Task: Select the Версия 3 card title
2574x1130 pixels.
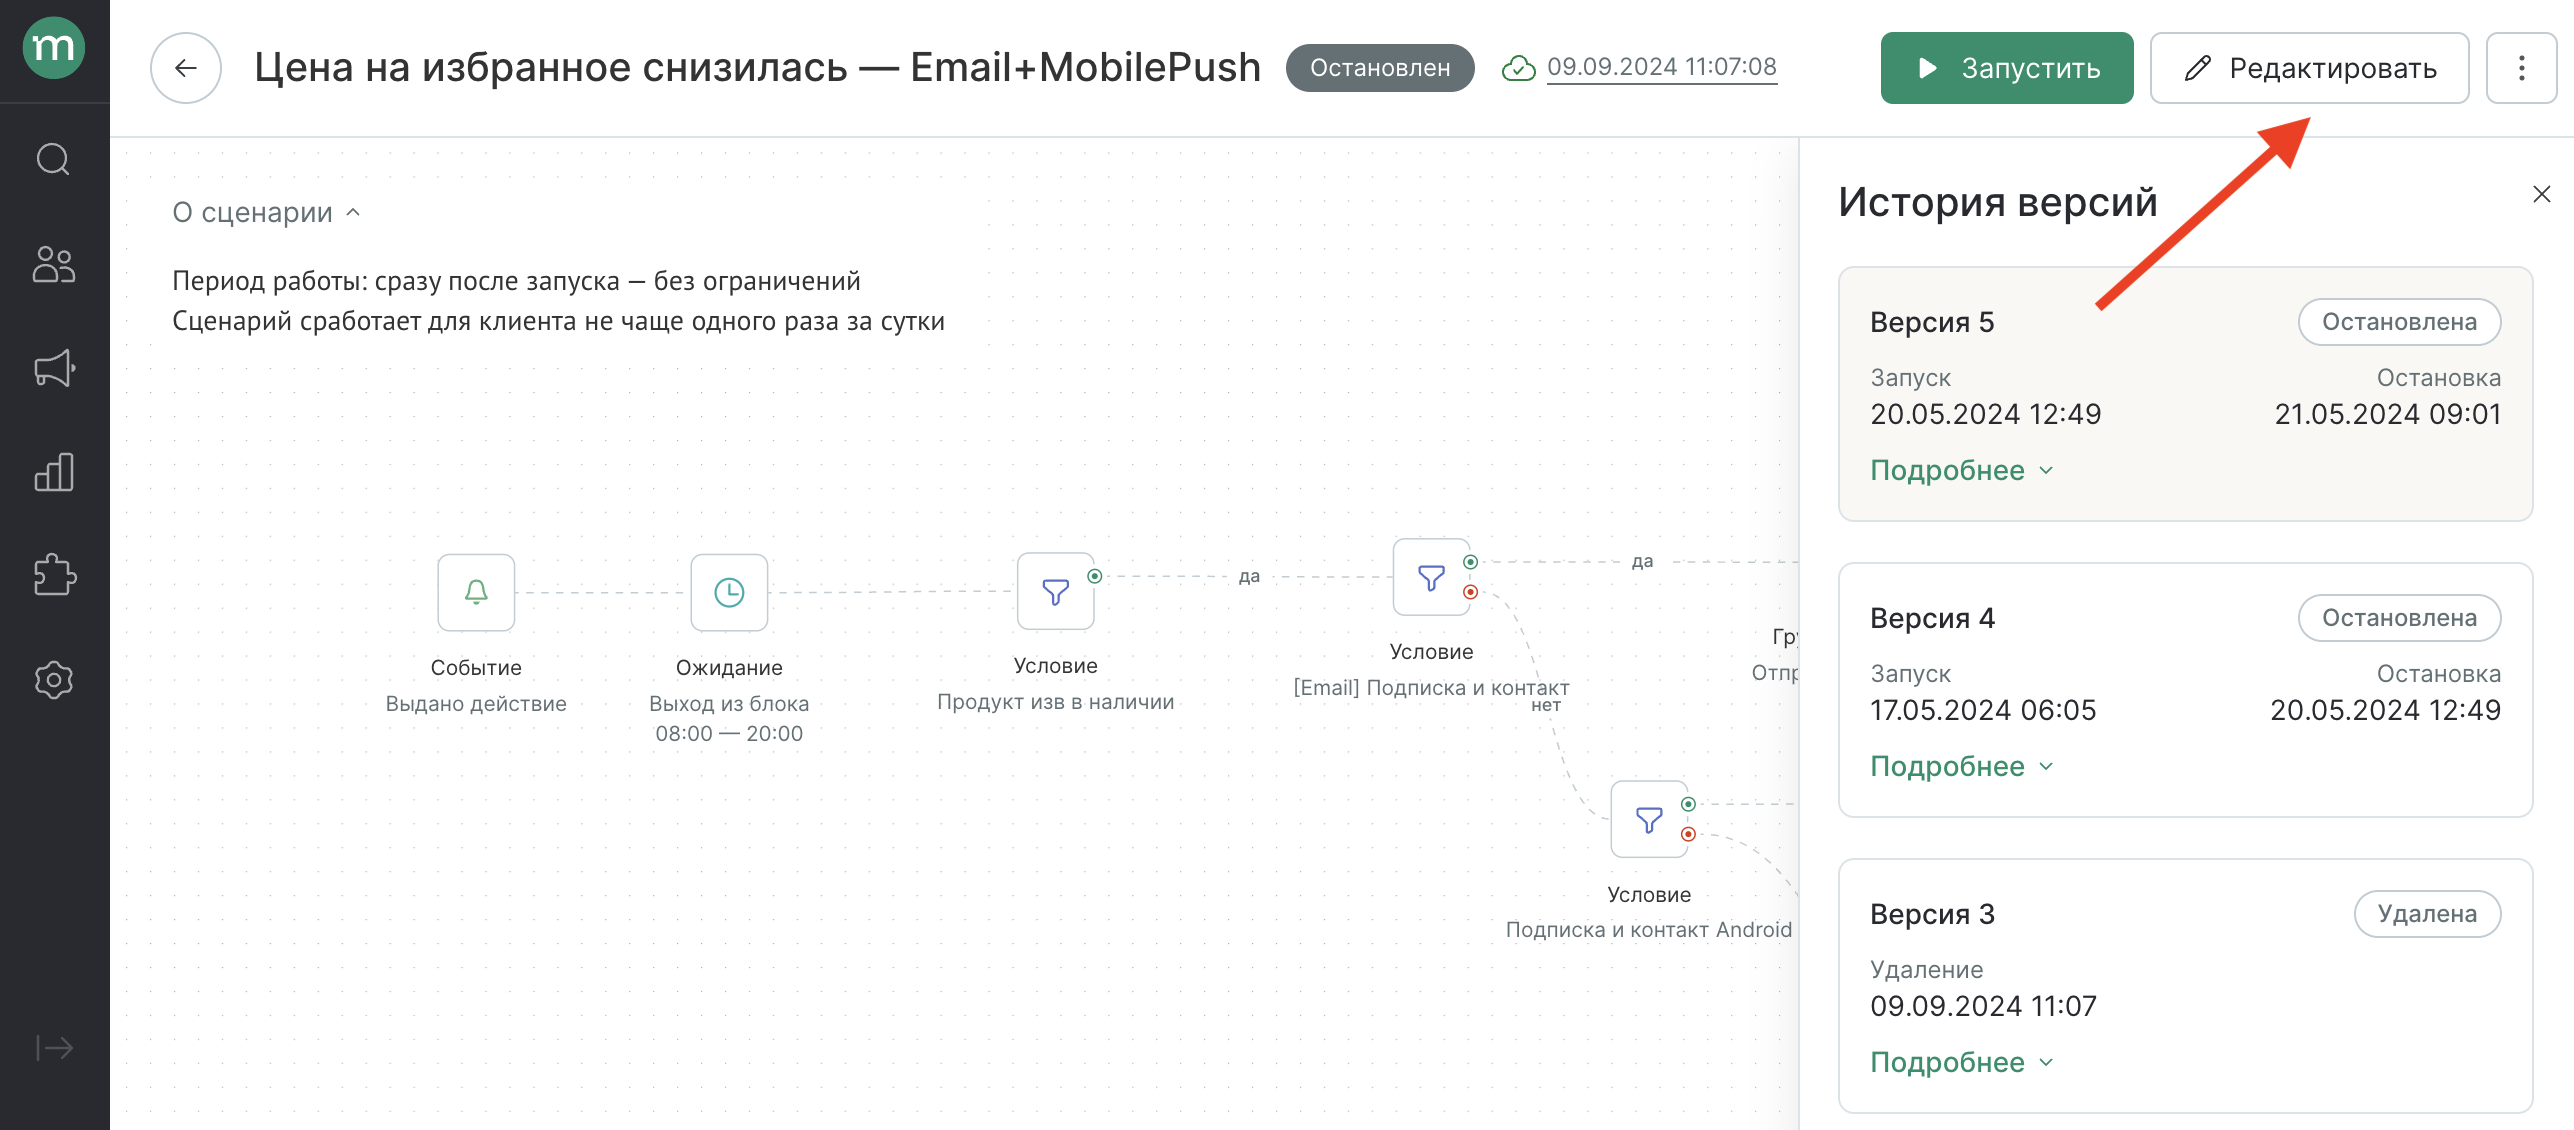Action: pyautogui.click(x=1932, y=914)
